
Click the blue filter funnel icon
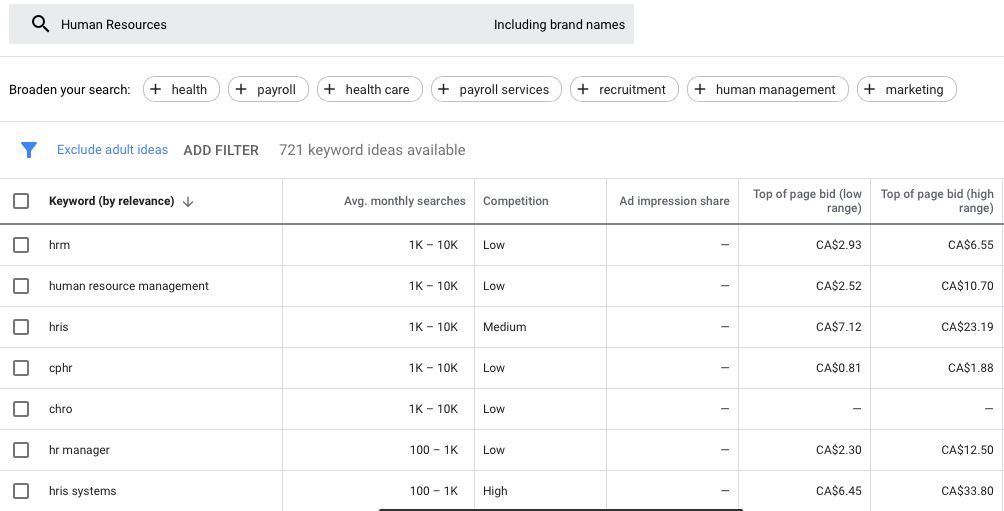(29, 150)
